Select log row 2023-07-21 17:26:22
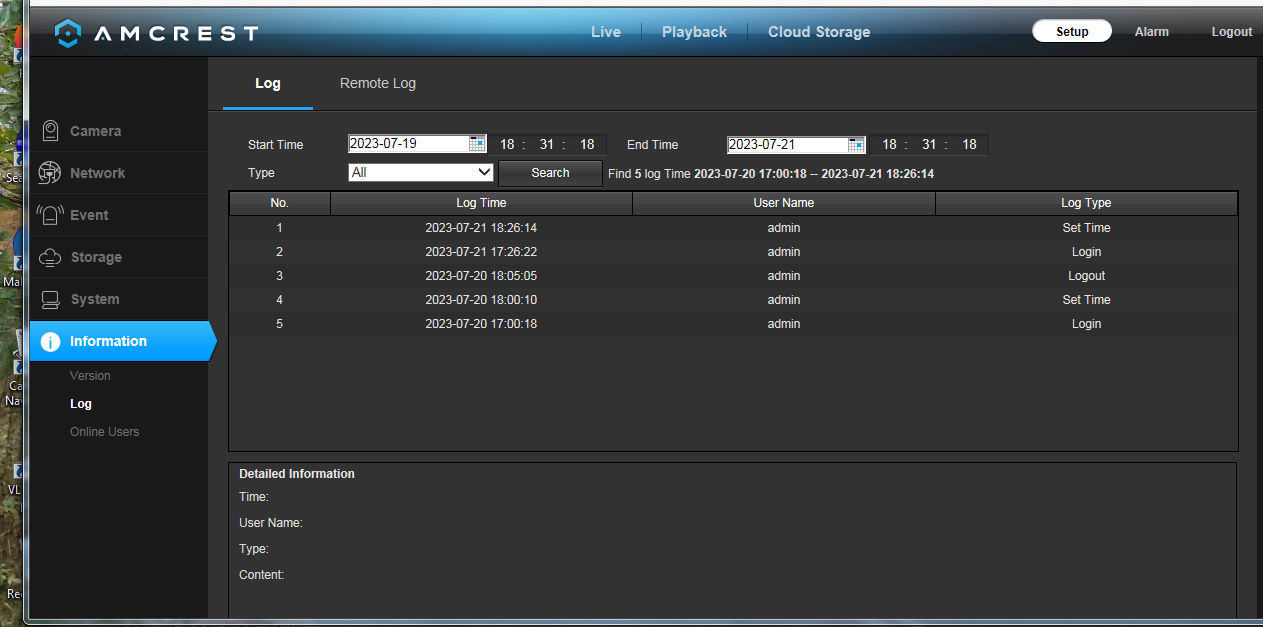This screenshot has width=1263, height=627. pos(733,252)
